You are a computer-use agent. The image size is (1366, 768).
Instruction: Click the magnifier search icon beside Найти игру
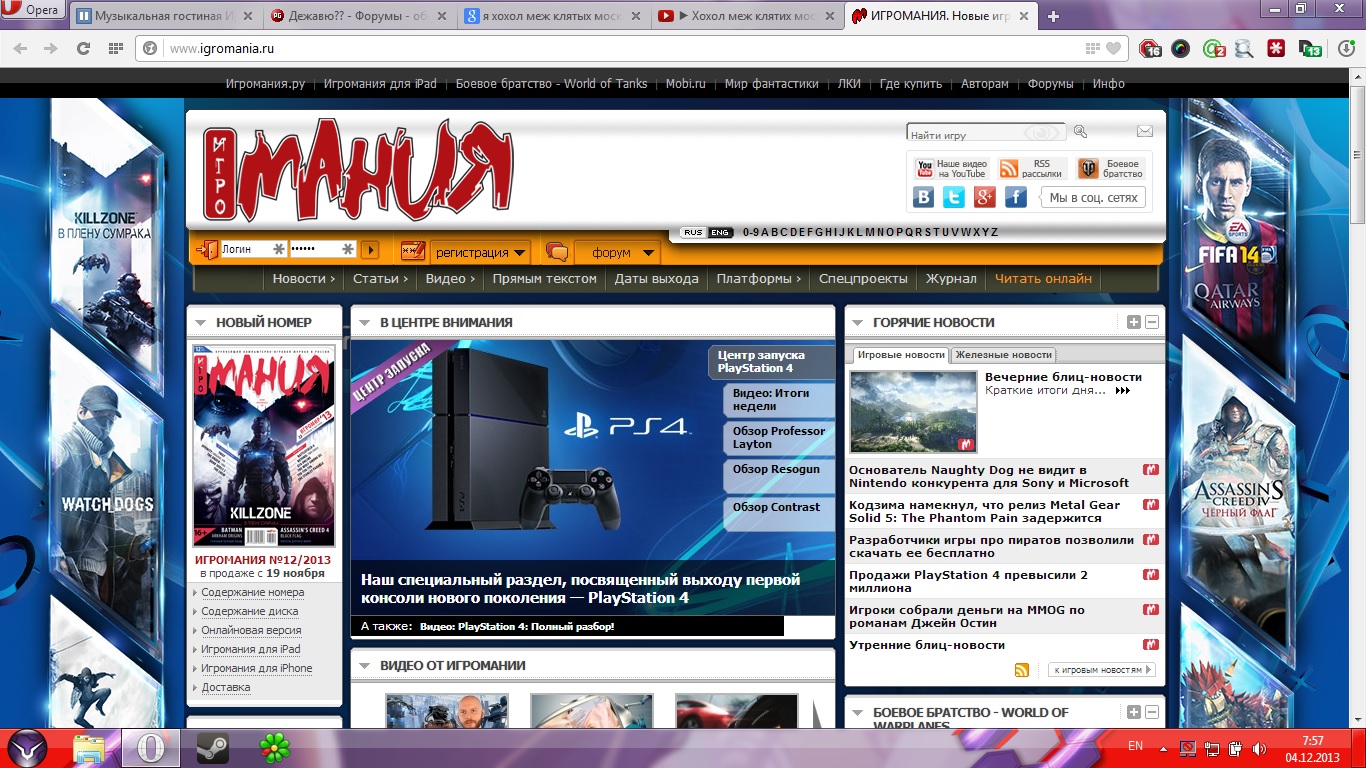pyautogui.click(x=1080, y=131)
